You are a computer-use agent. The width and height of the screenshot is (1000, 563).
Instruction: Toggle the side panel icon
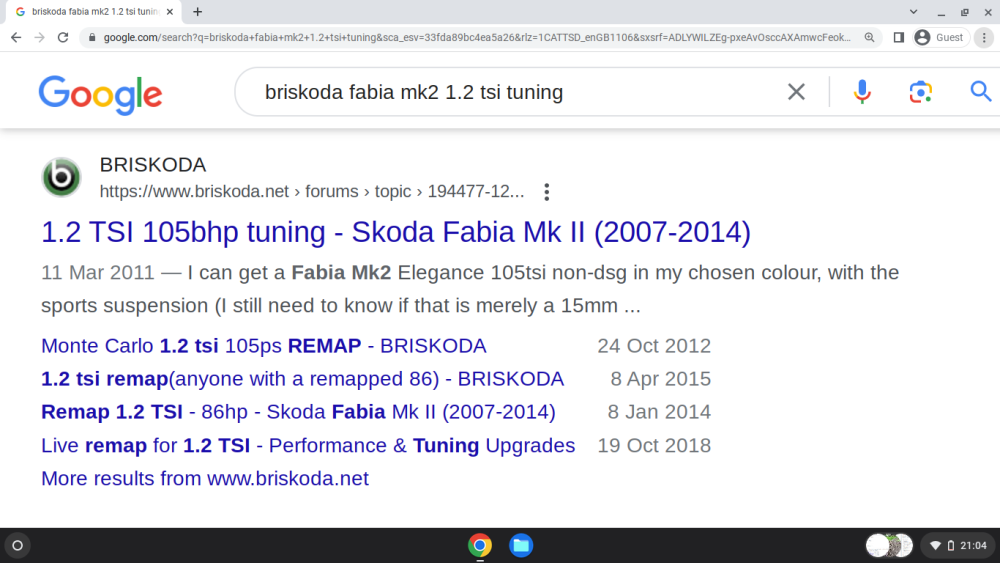899,38
